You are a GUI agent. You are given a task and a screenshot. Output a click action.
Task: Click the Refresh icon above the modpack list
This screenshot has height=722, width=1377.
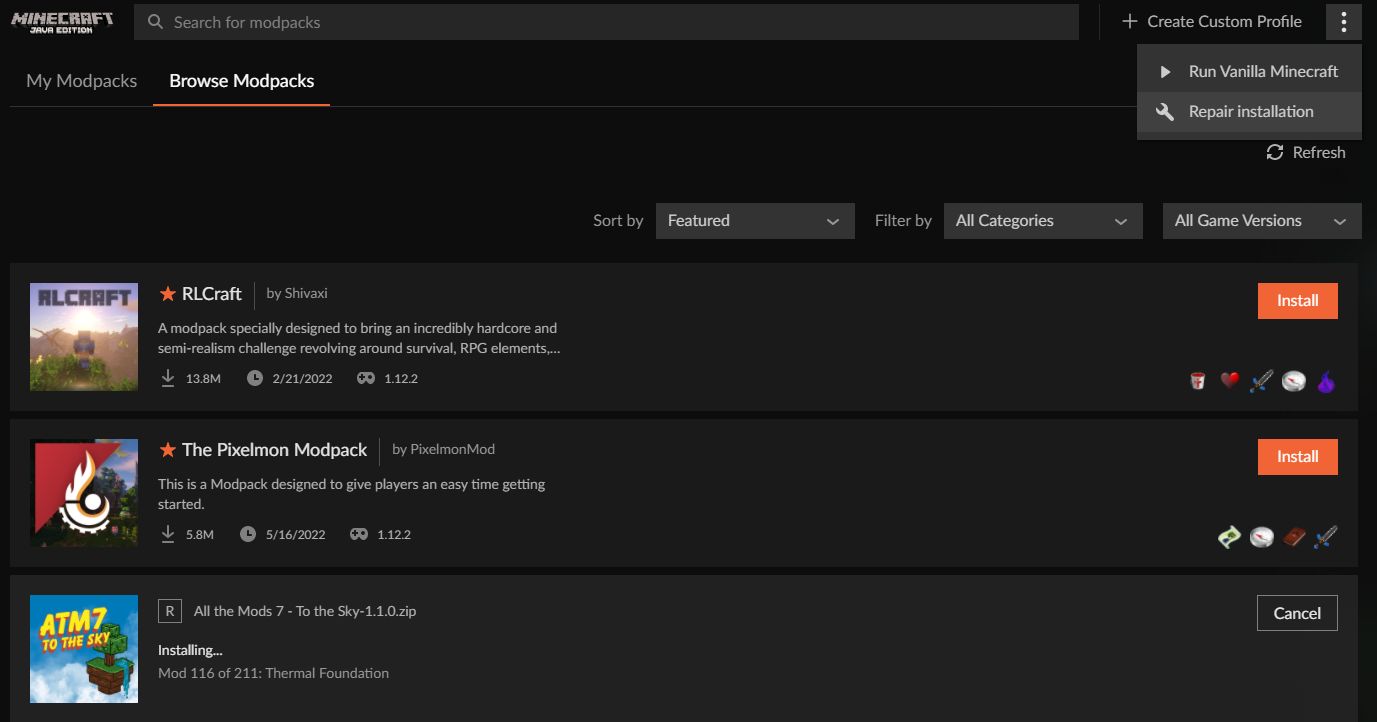pyautogui.click(x=1275, y=152)
